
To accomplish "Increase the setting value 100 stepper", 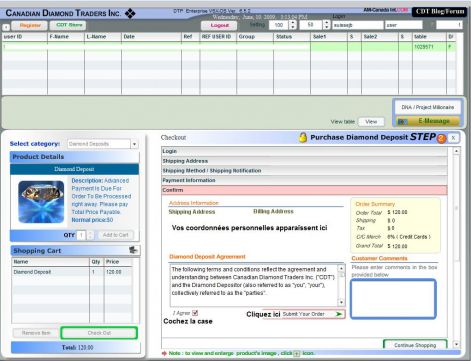I will 293,23.
